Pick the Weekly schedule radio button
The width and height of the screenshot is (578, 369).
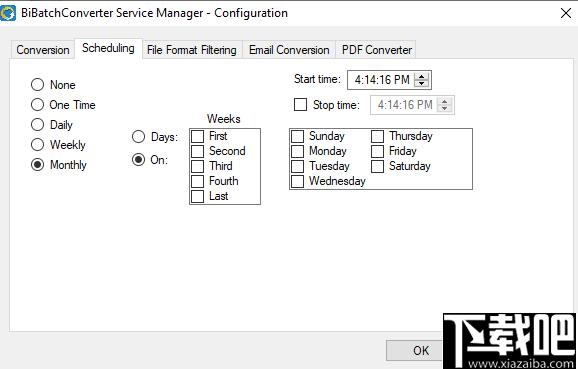(38, 145)
